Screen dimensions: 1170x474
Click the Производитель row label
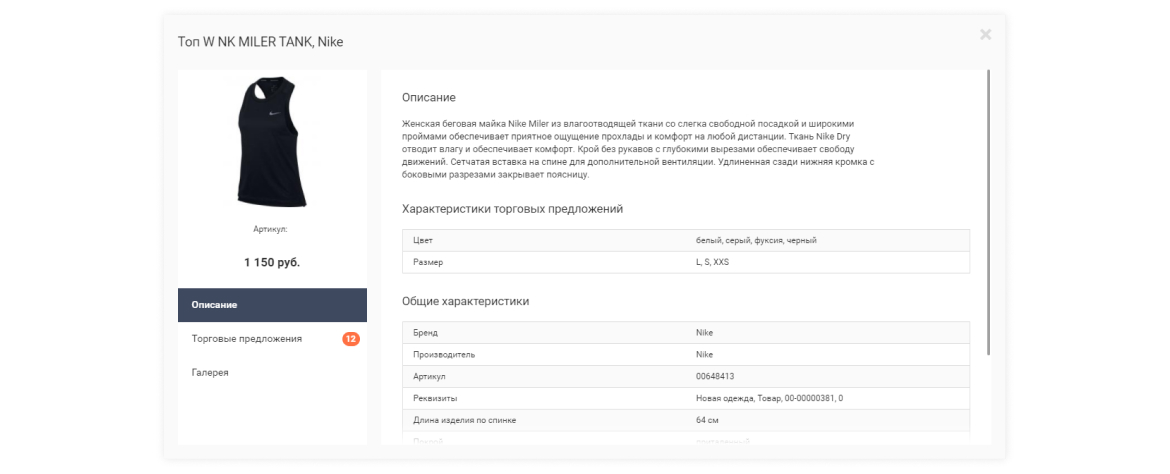click(x=444, y=355)
